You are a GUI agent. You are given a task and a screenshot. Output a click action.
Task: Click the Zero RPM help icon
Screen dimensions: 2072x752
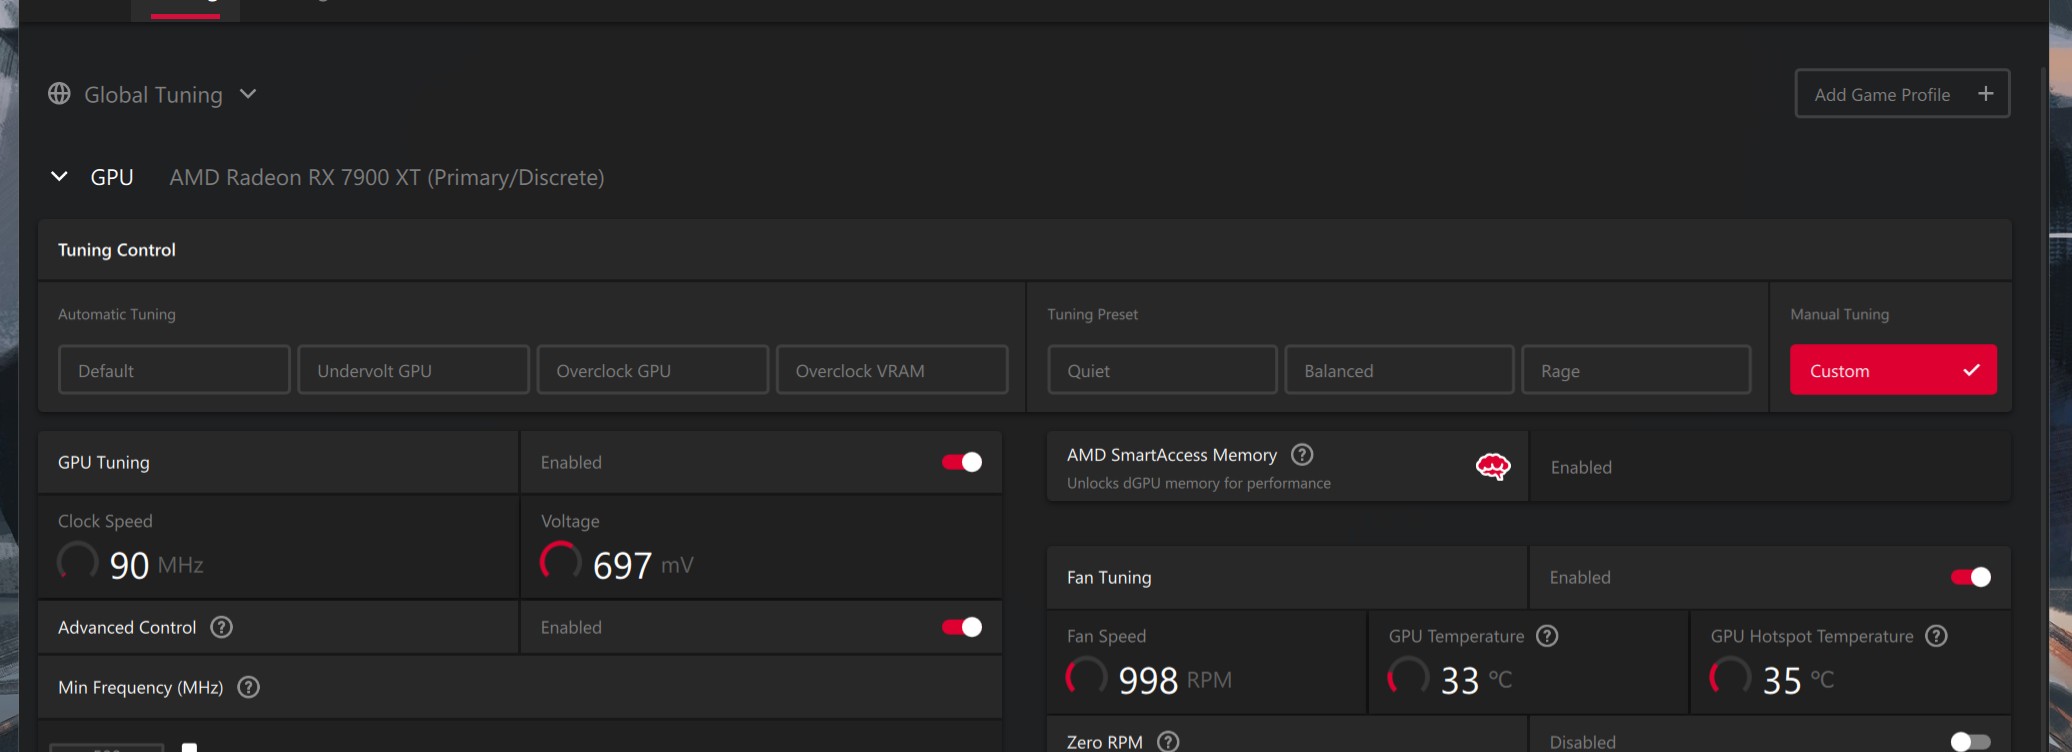tap(1168, 741)
